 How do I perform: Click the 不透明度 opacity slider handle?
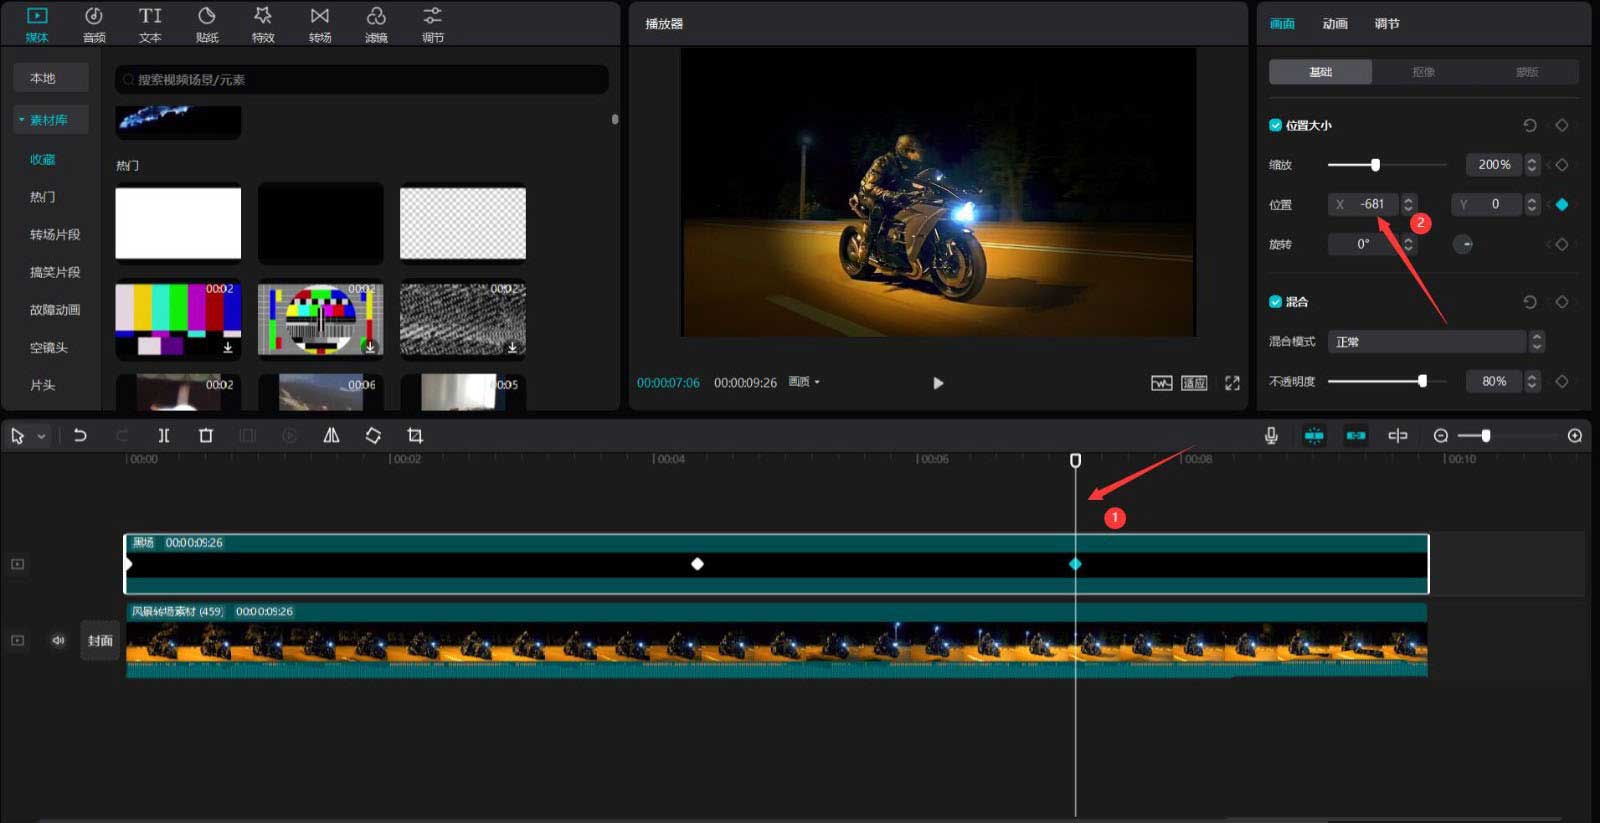1422,381
